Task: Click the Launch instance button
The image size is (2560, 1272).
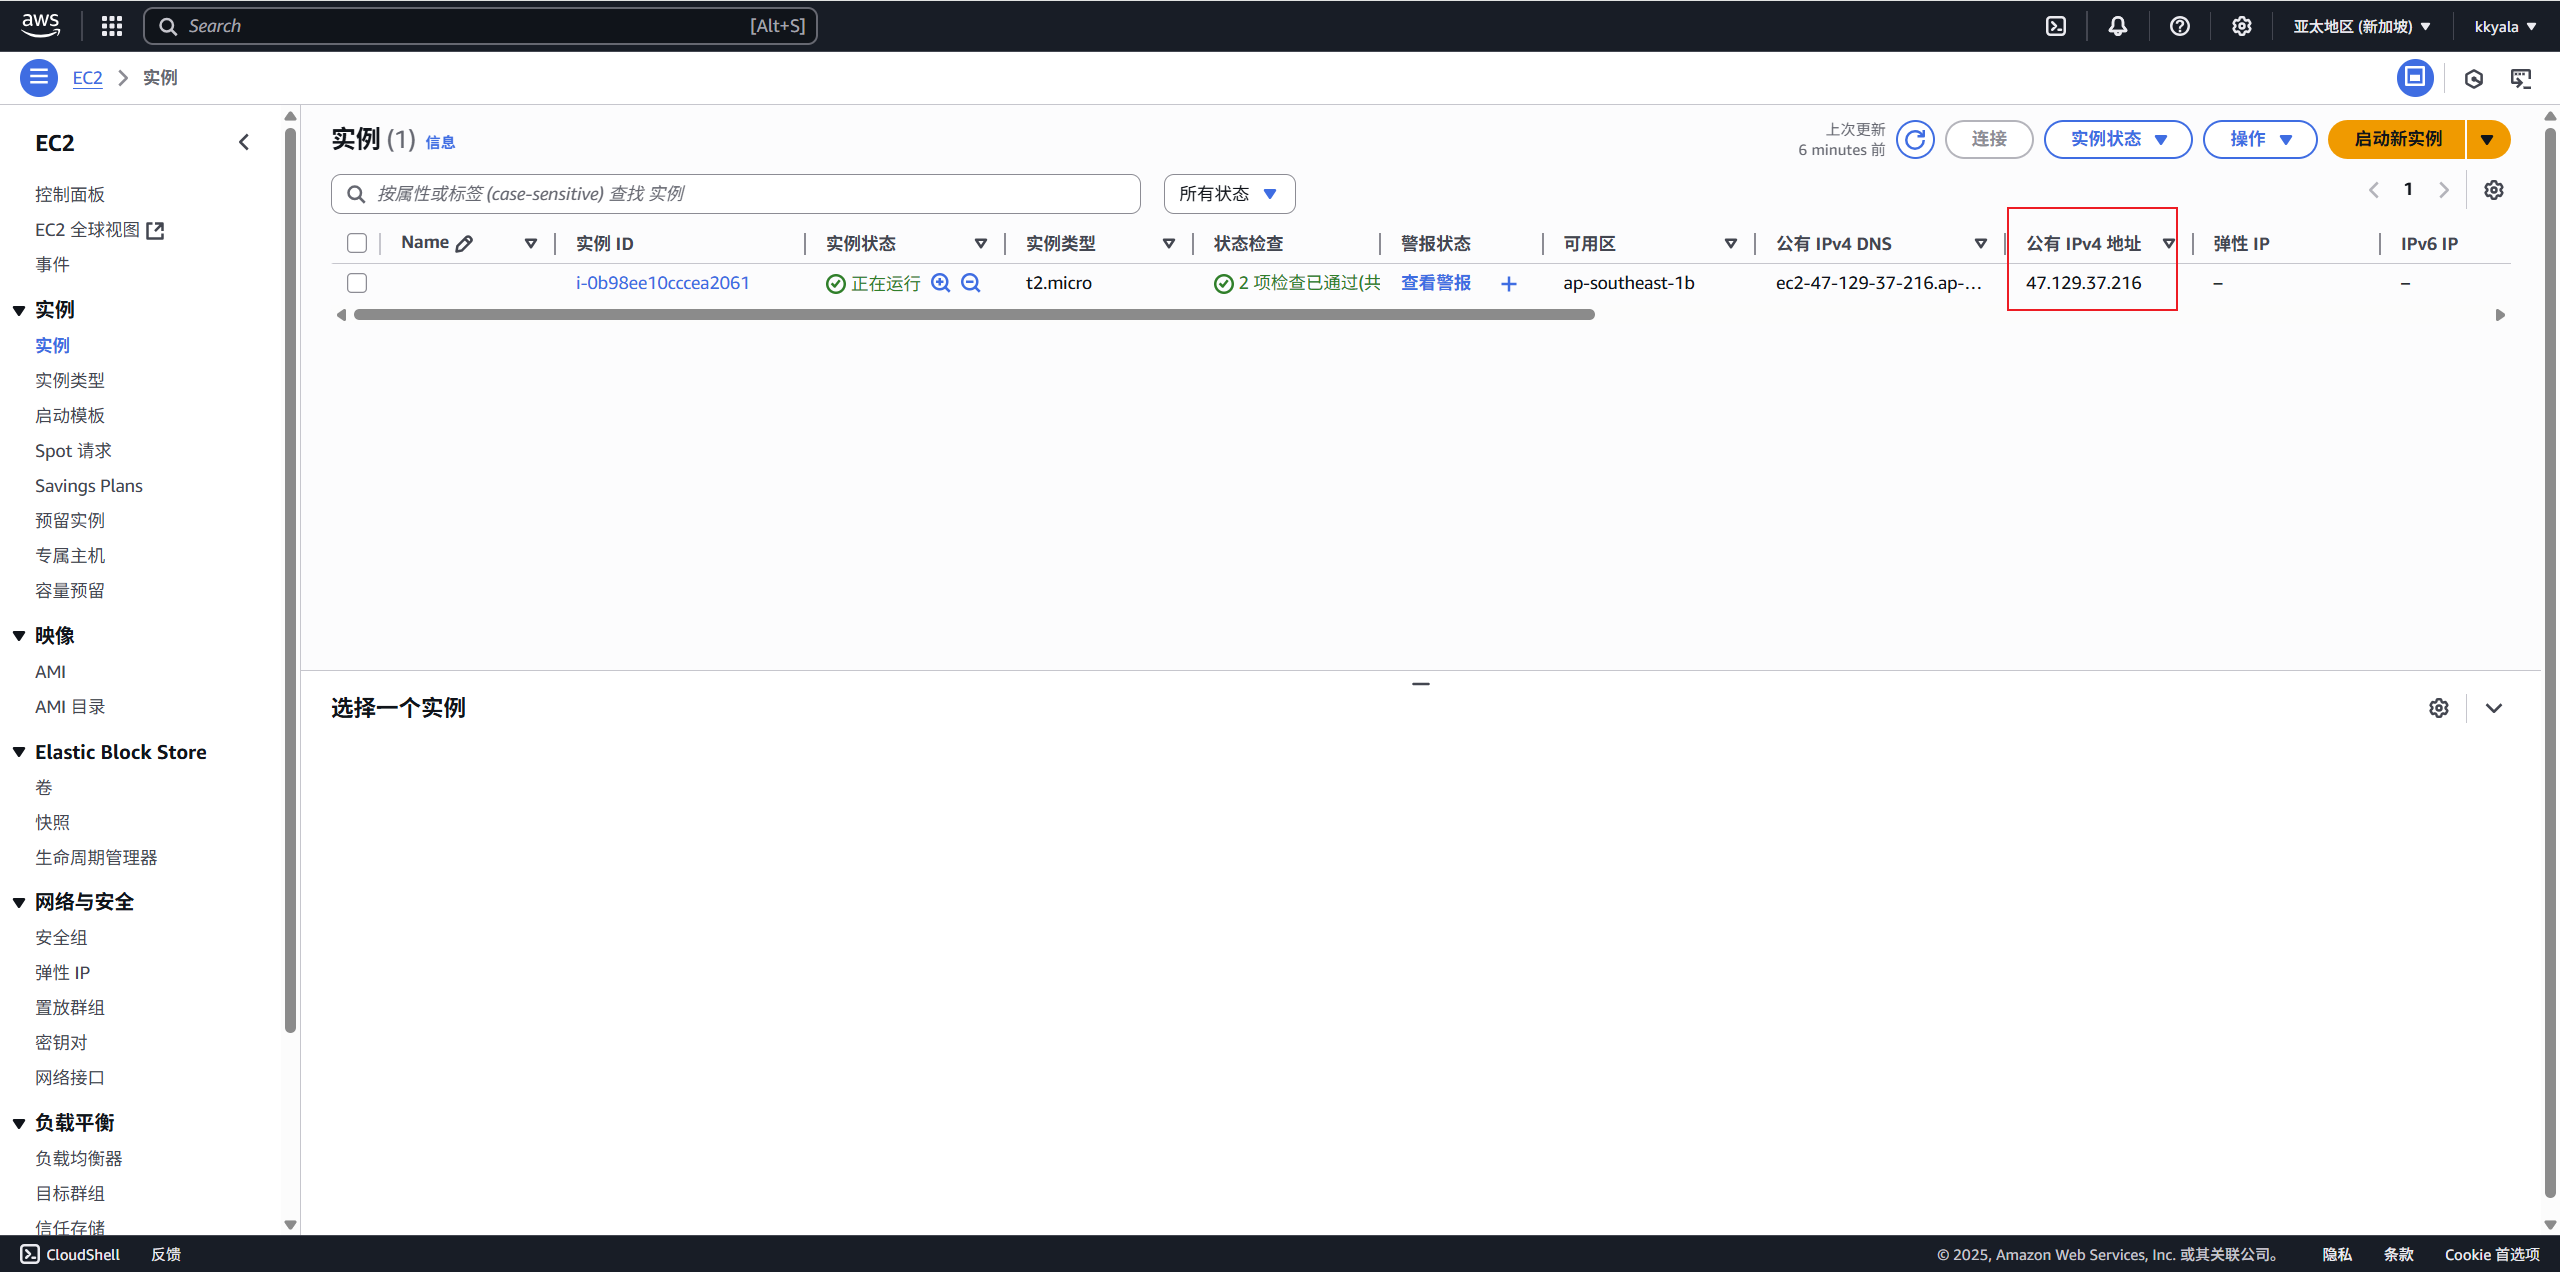Action: click(x=2397, y=139)
